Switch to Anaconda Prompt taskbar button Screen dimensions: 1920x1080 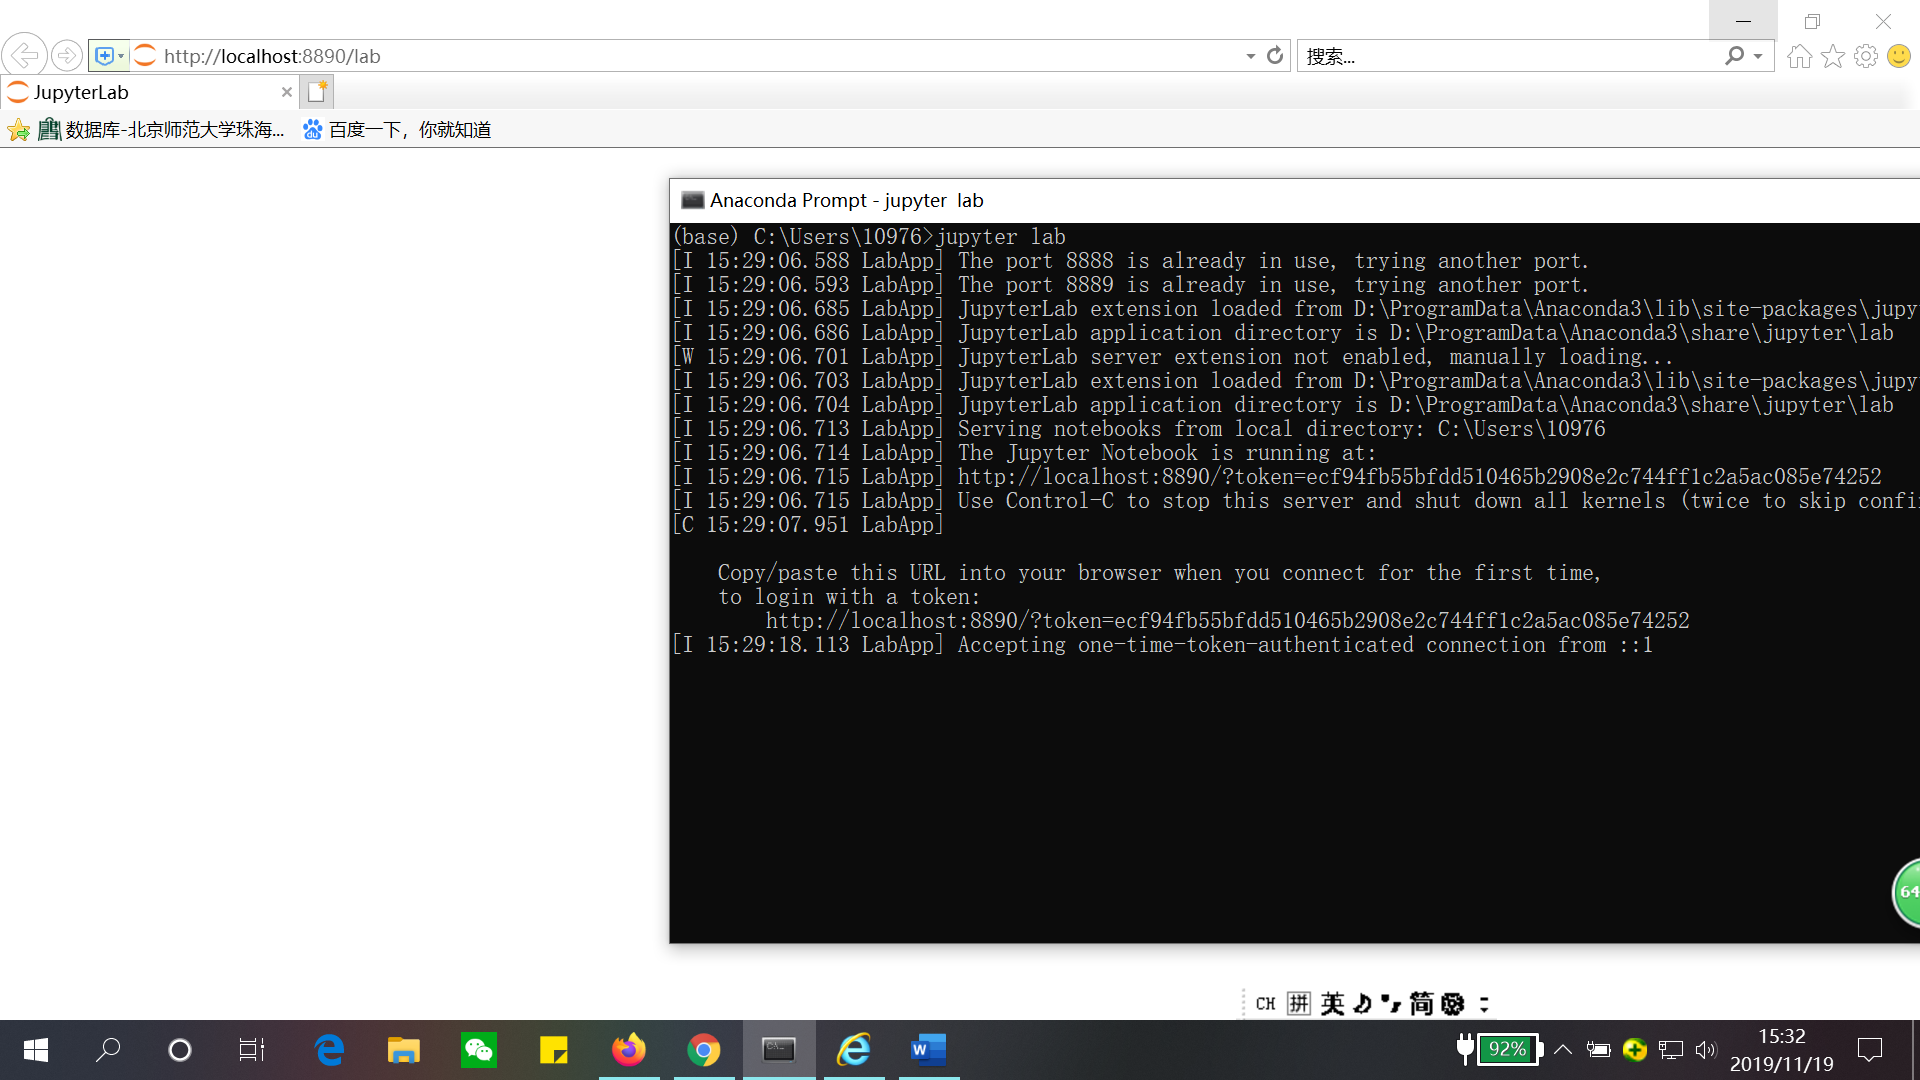[x=779, y=1050]
